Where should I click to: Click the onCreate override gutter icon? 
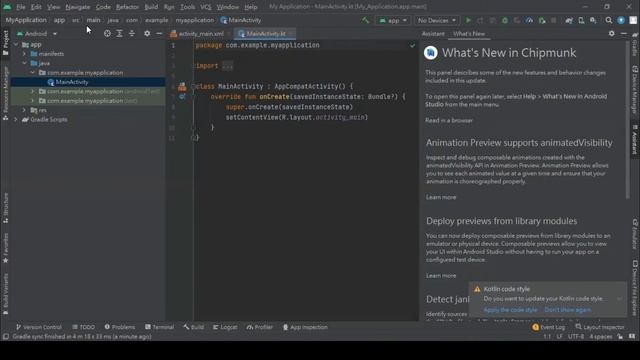coord(182,97)
